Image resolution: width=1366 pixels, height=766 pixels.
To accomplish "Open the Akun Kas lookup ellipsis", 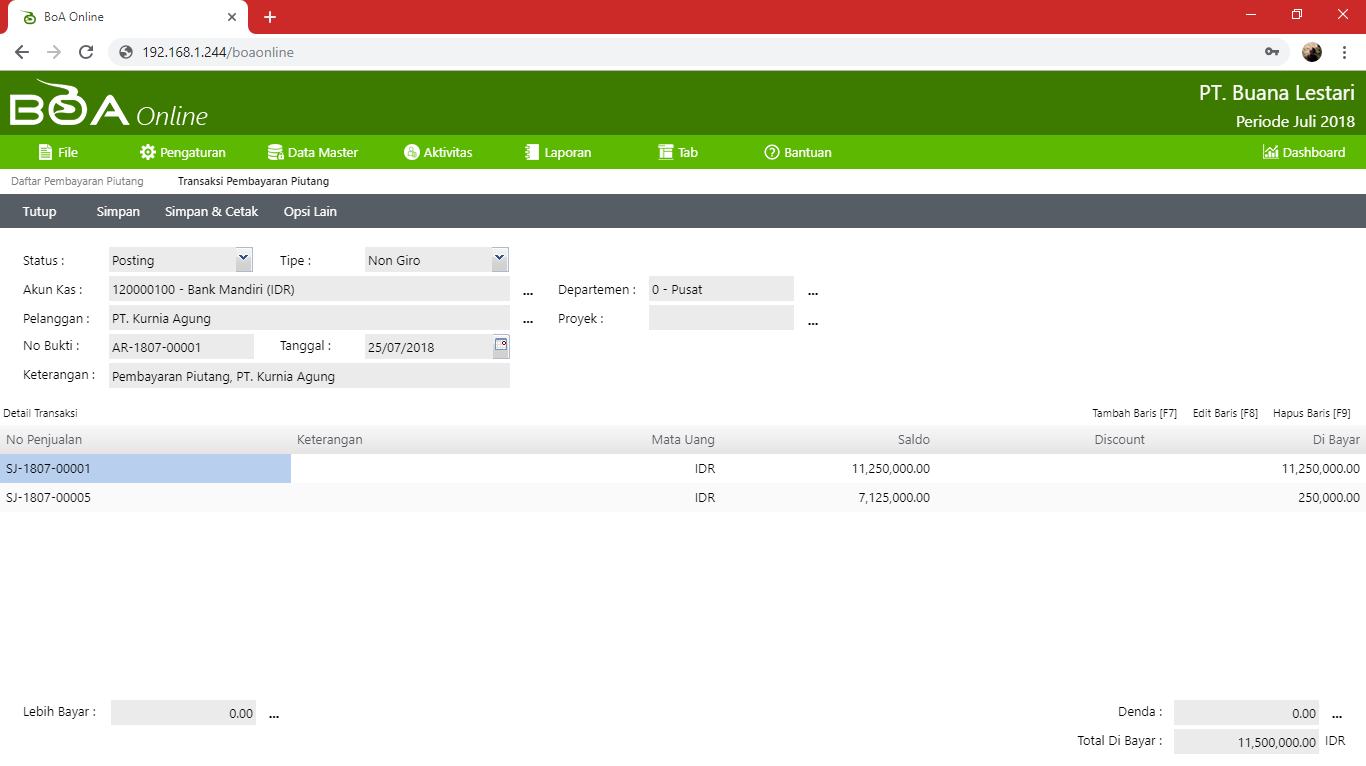I will pyautogui.click(x=528, y=292).
